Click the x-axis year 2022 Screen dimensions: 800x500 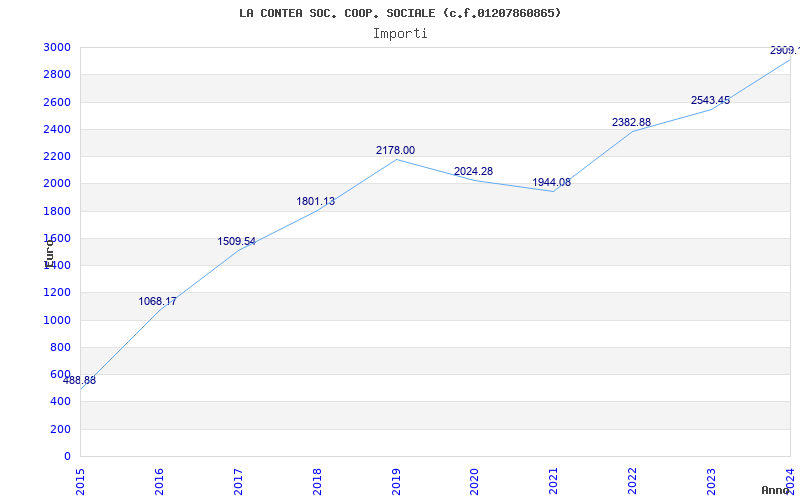pyautogui.click(x=633, y=482)
